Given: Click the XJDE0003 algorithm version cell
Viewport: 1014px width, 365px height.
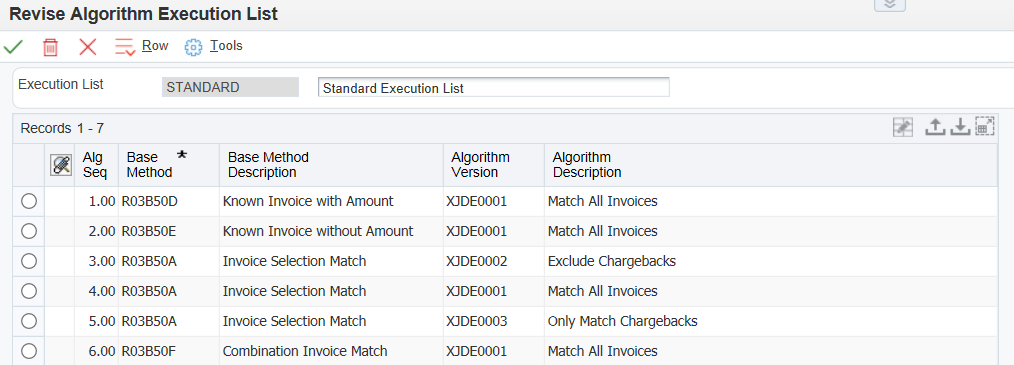Looking at the screenshot, I should click(493, 321).
